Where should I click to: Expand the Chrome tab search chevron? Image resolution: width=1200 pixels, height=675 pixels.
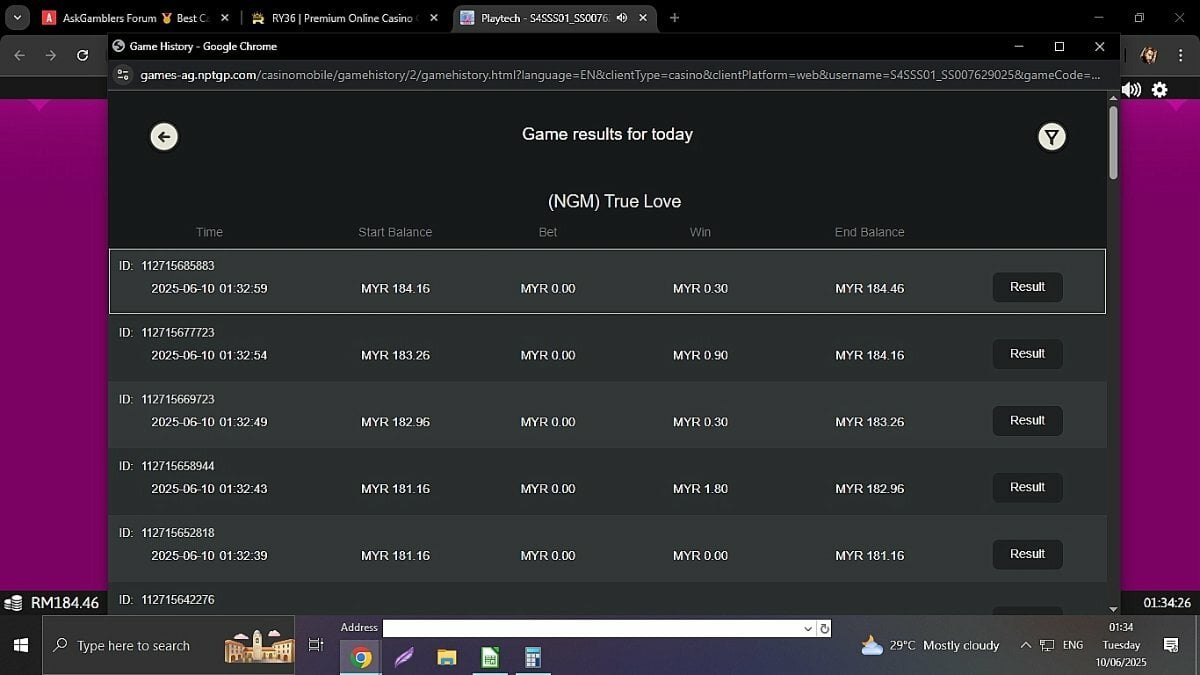coord(17,18)
